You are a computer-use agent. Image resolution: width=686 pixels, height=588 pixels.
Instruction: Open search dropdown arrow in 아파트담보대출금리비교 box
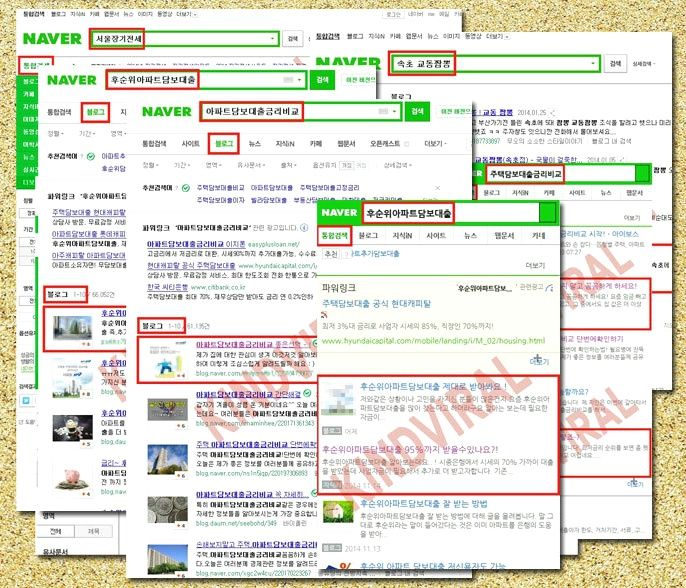[x=395, y=112]
